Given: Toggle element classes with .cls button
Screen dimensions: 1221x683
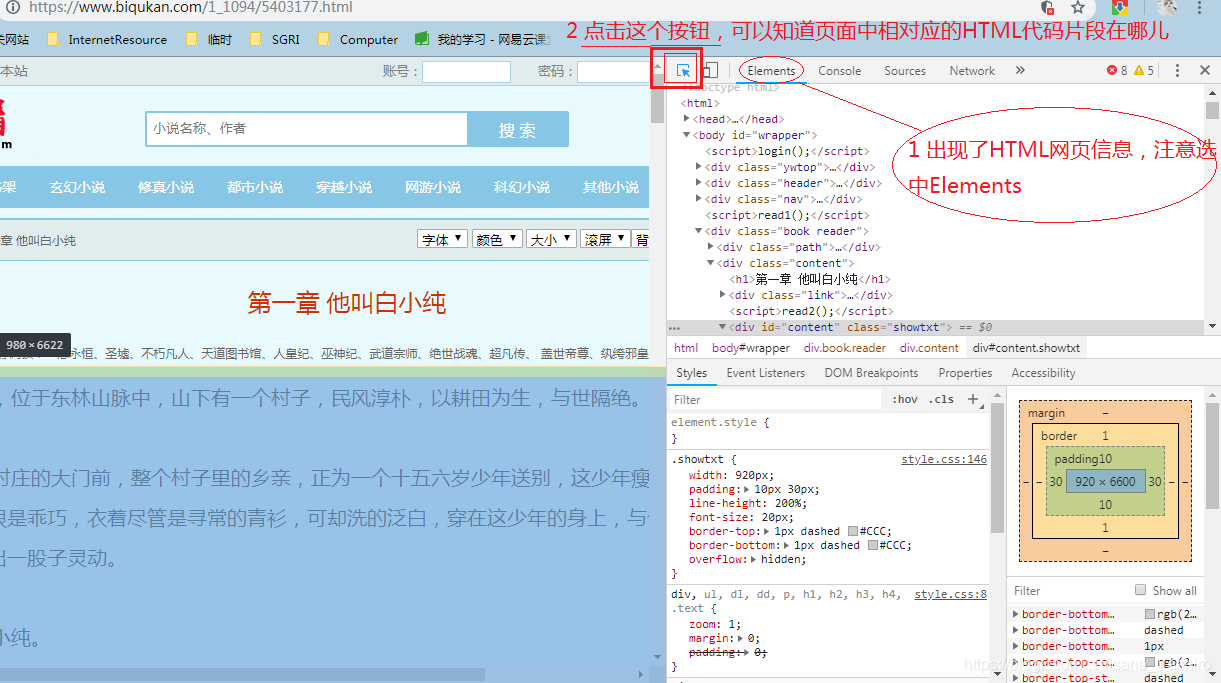Looking at the screenshot, I should tap(939, 399).
